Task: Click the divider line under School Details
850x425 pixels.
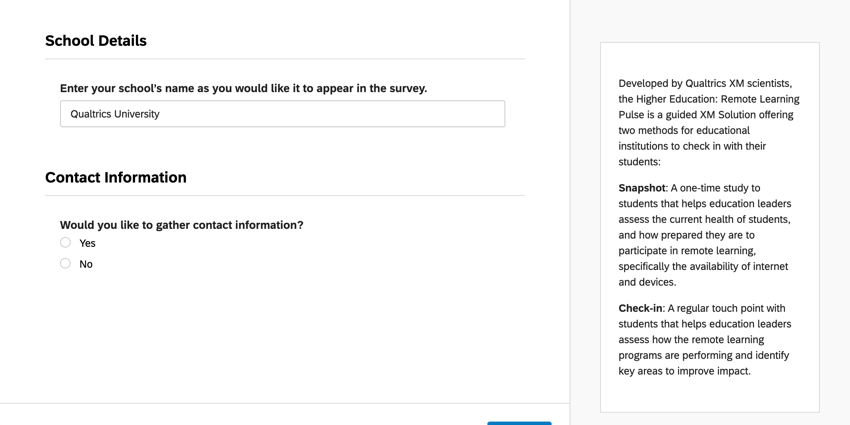Action: click(284, 59)
